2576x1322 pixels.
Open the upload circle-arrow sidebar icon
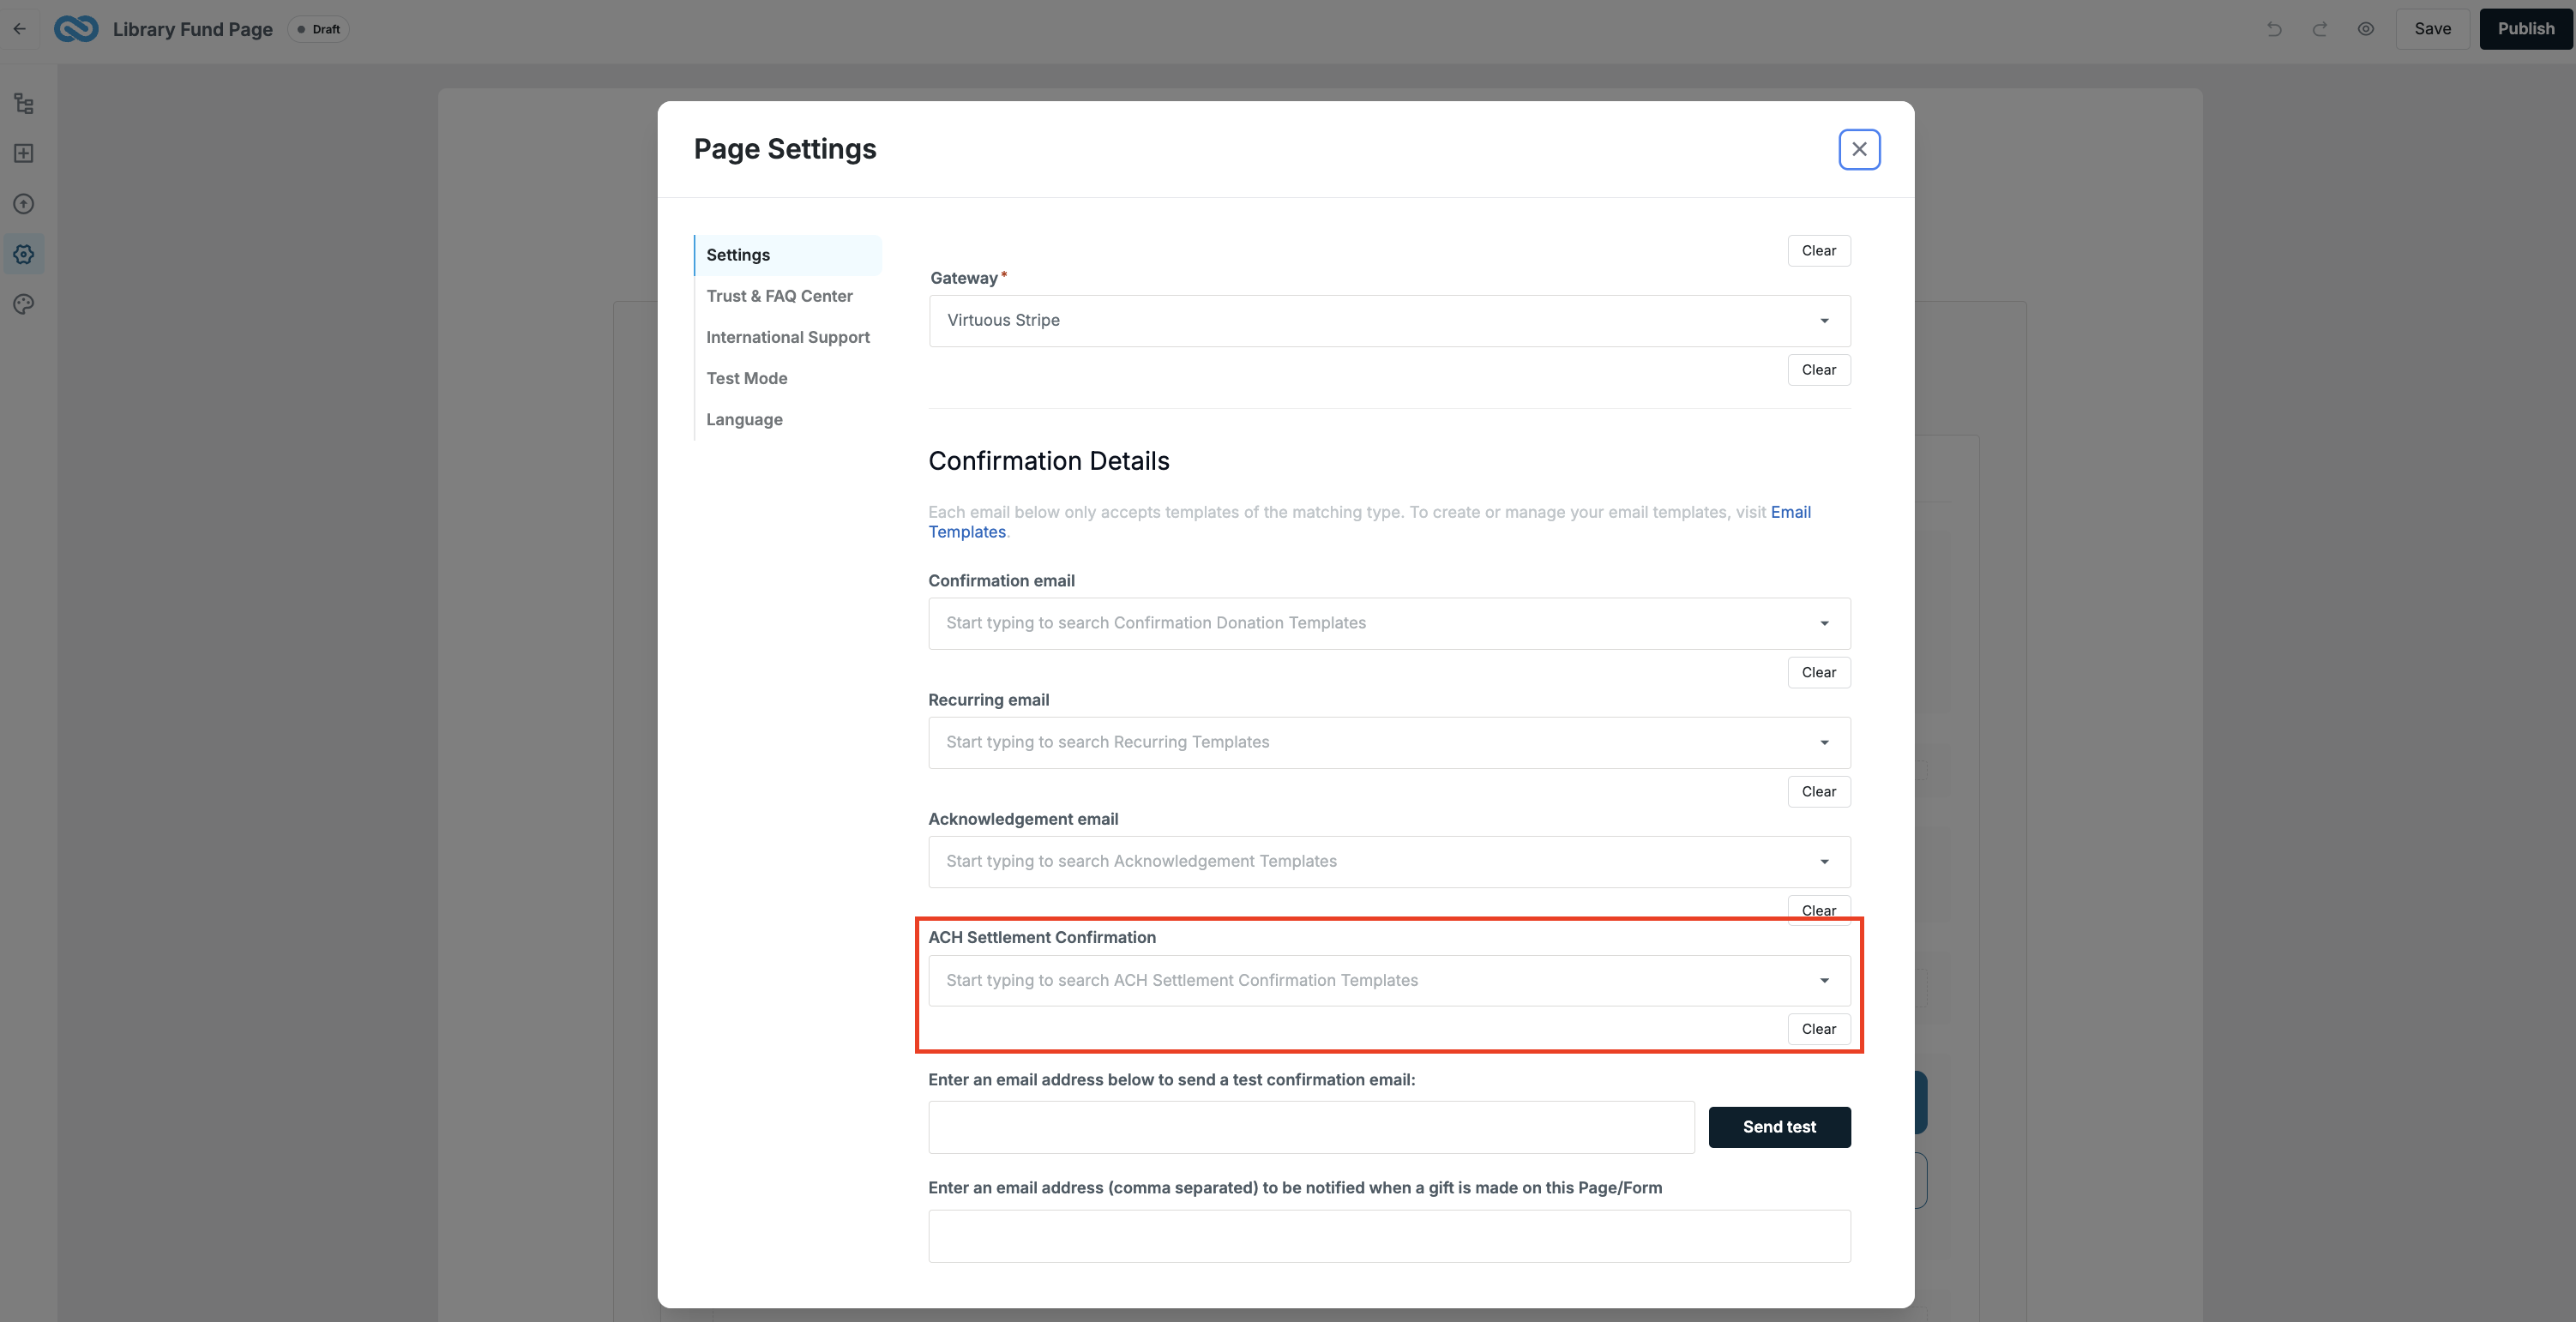[x=24, y=204]
